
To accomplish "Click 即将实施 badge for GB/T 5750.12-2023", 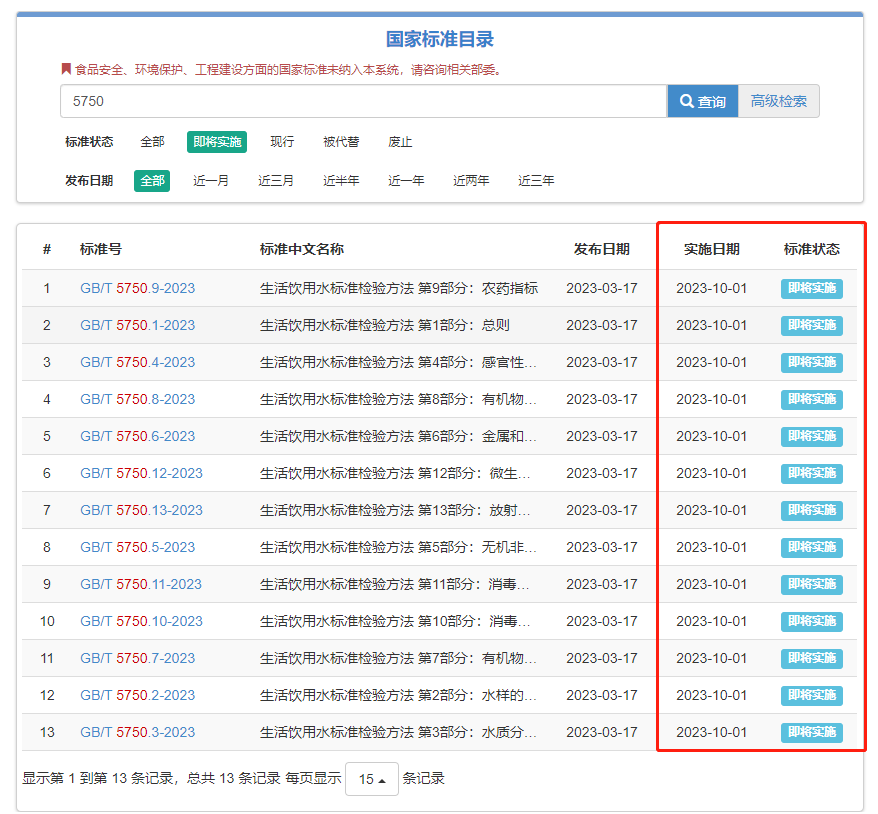I will click(x=812, y=473).
